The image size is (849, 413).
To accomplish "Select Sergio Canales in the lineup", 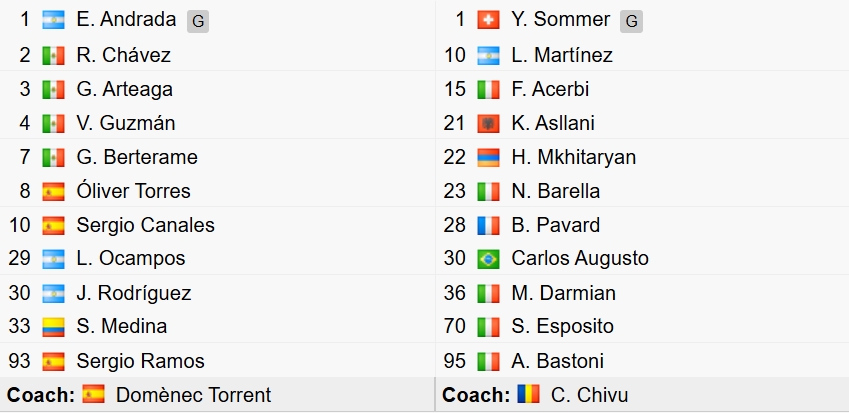I will pos(145,225).
